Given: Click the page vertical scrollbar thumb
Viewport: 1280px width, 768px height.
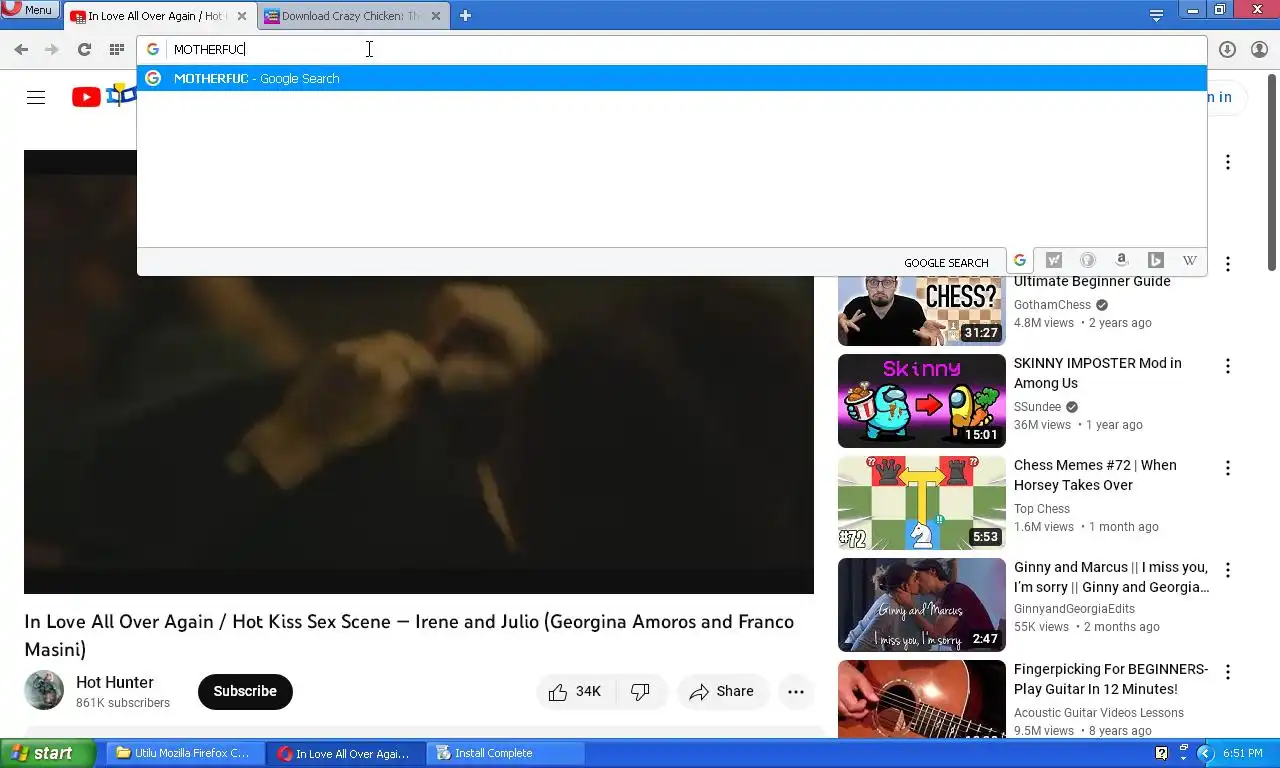Looking at the screenshot, I should coord(1272,170).
